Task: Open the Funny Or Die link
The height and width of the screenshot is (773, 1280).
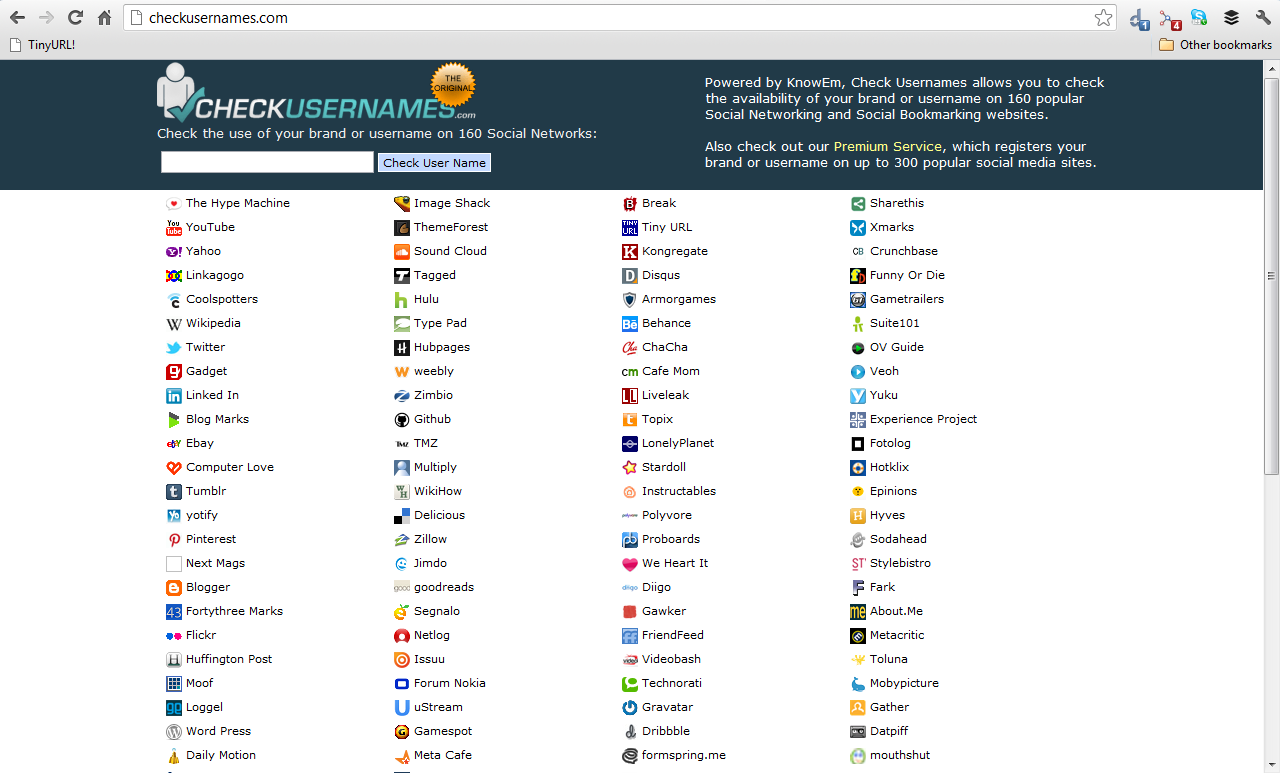Action: (907, 275)
